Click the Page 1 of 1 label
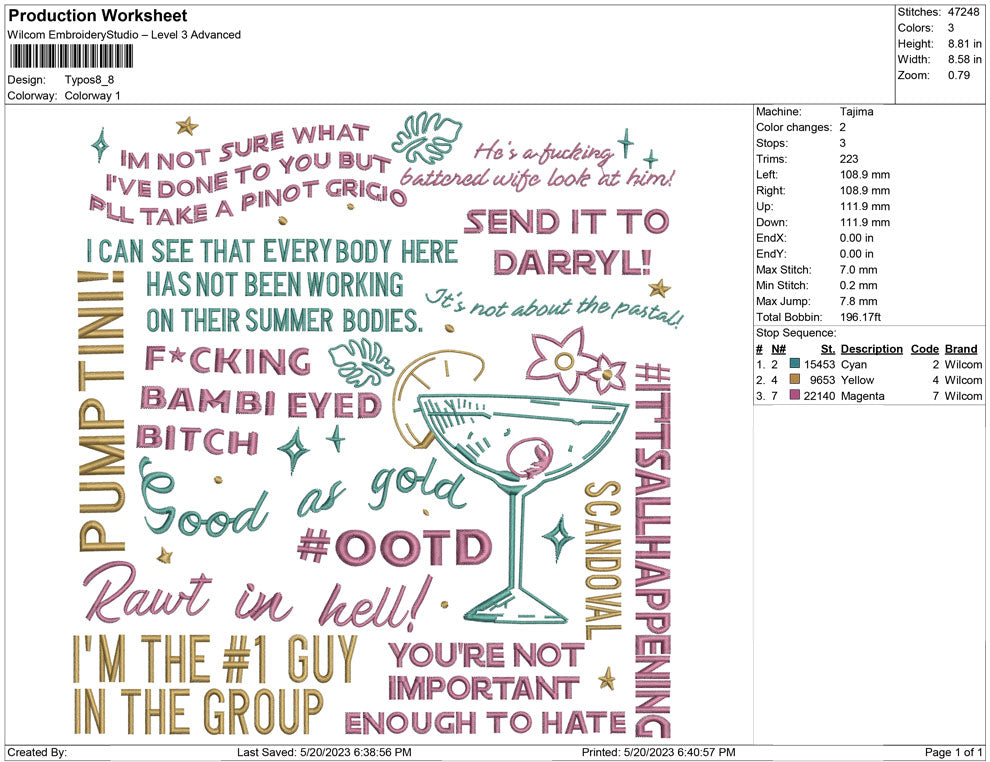Viewport: 990px width, 762px height. coord(953,752)
